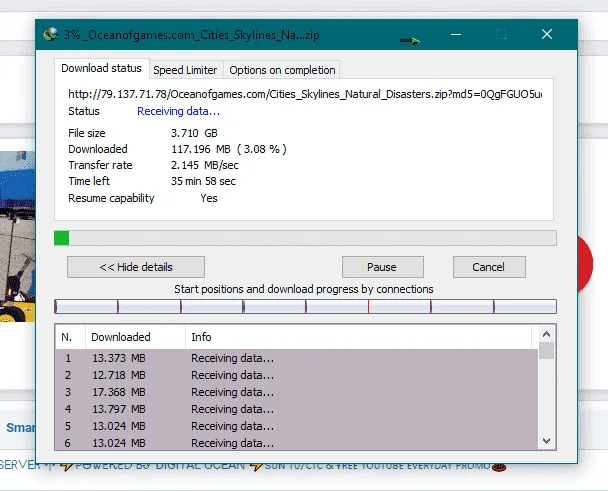The height and width of the screenshot is (491, 608).
Task: Pause the current download
Action: click(x=382, y=267)
